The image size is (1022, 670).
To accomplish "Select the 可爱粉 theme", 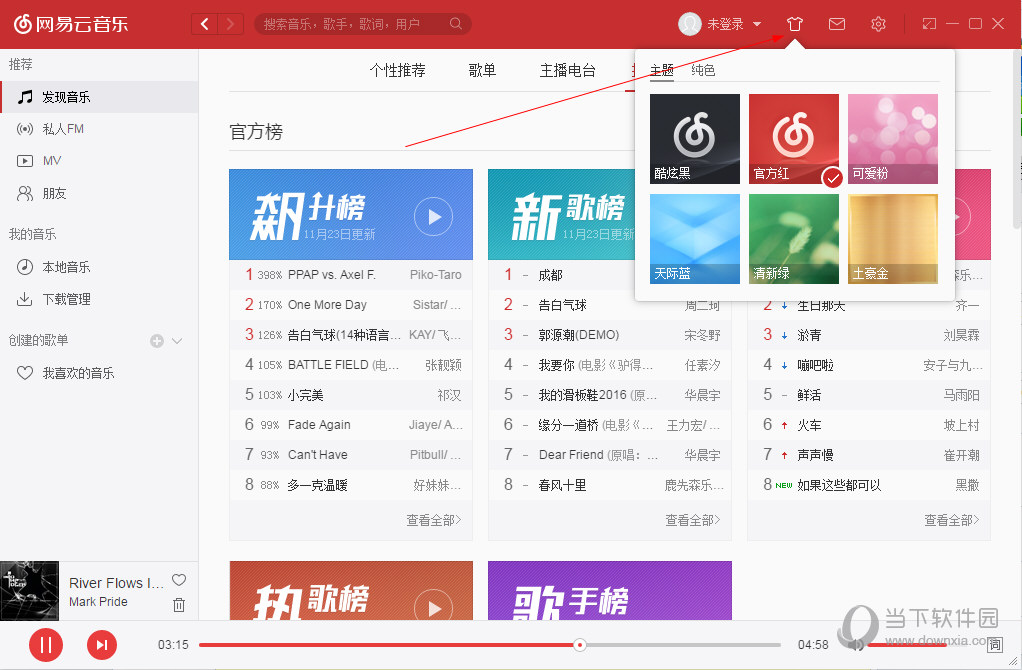I will pyautogui.click(x=893, y=139).
